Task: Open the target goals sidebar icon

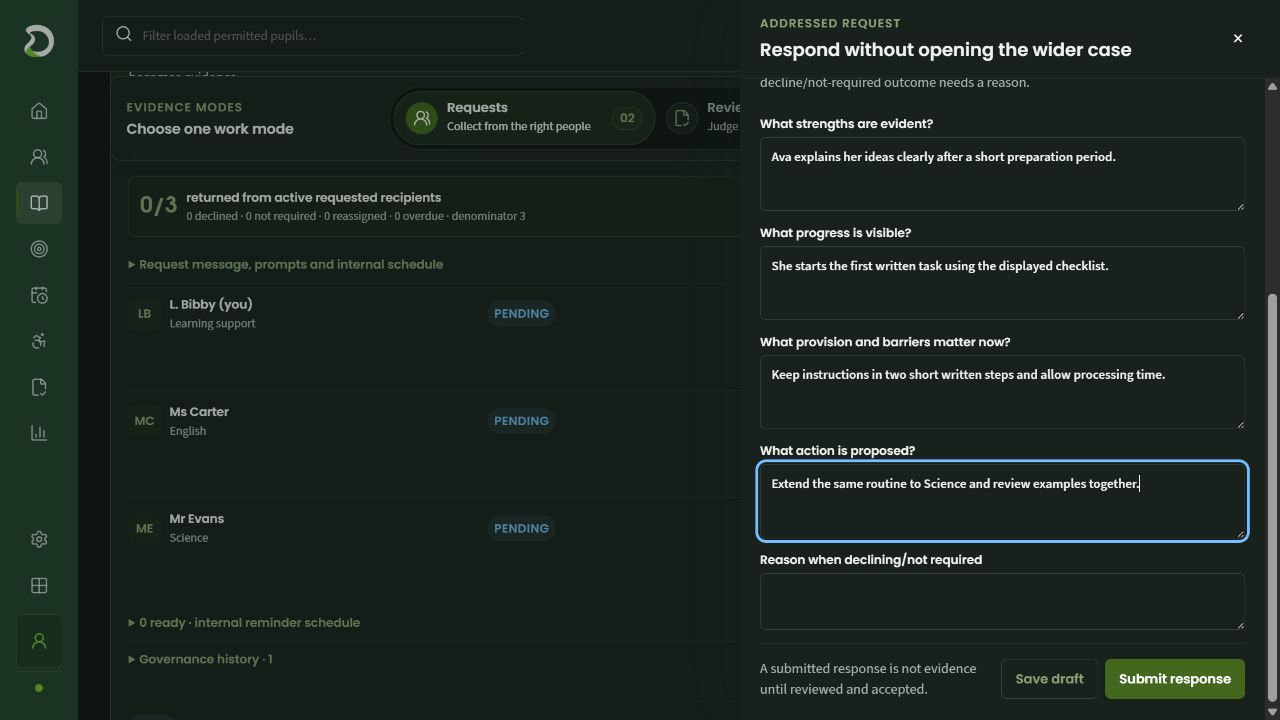Action: [x=39, y=249]
